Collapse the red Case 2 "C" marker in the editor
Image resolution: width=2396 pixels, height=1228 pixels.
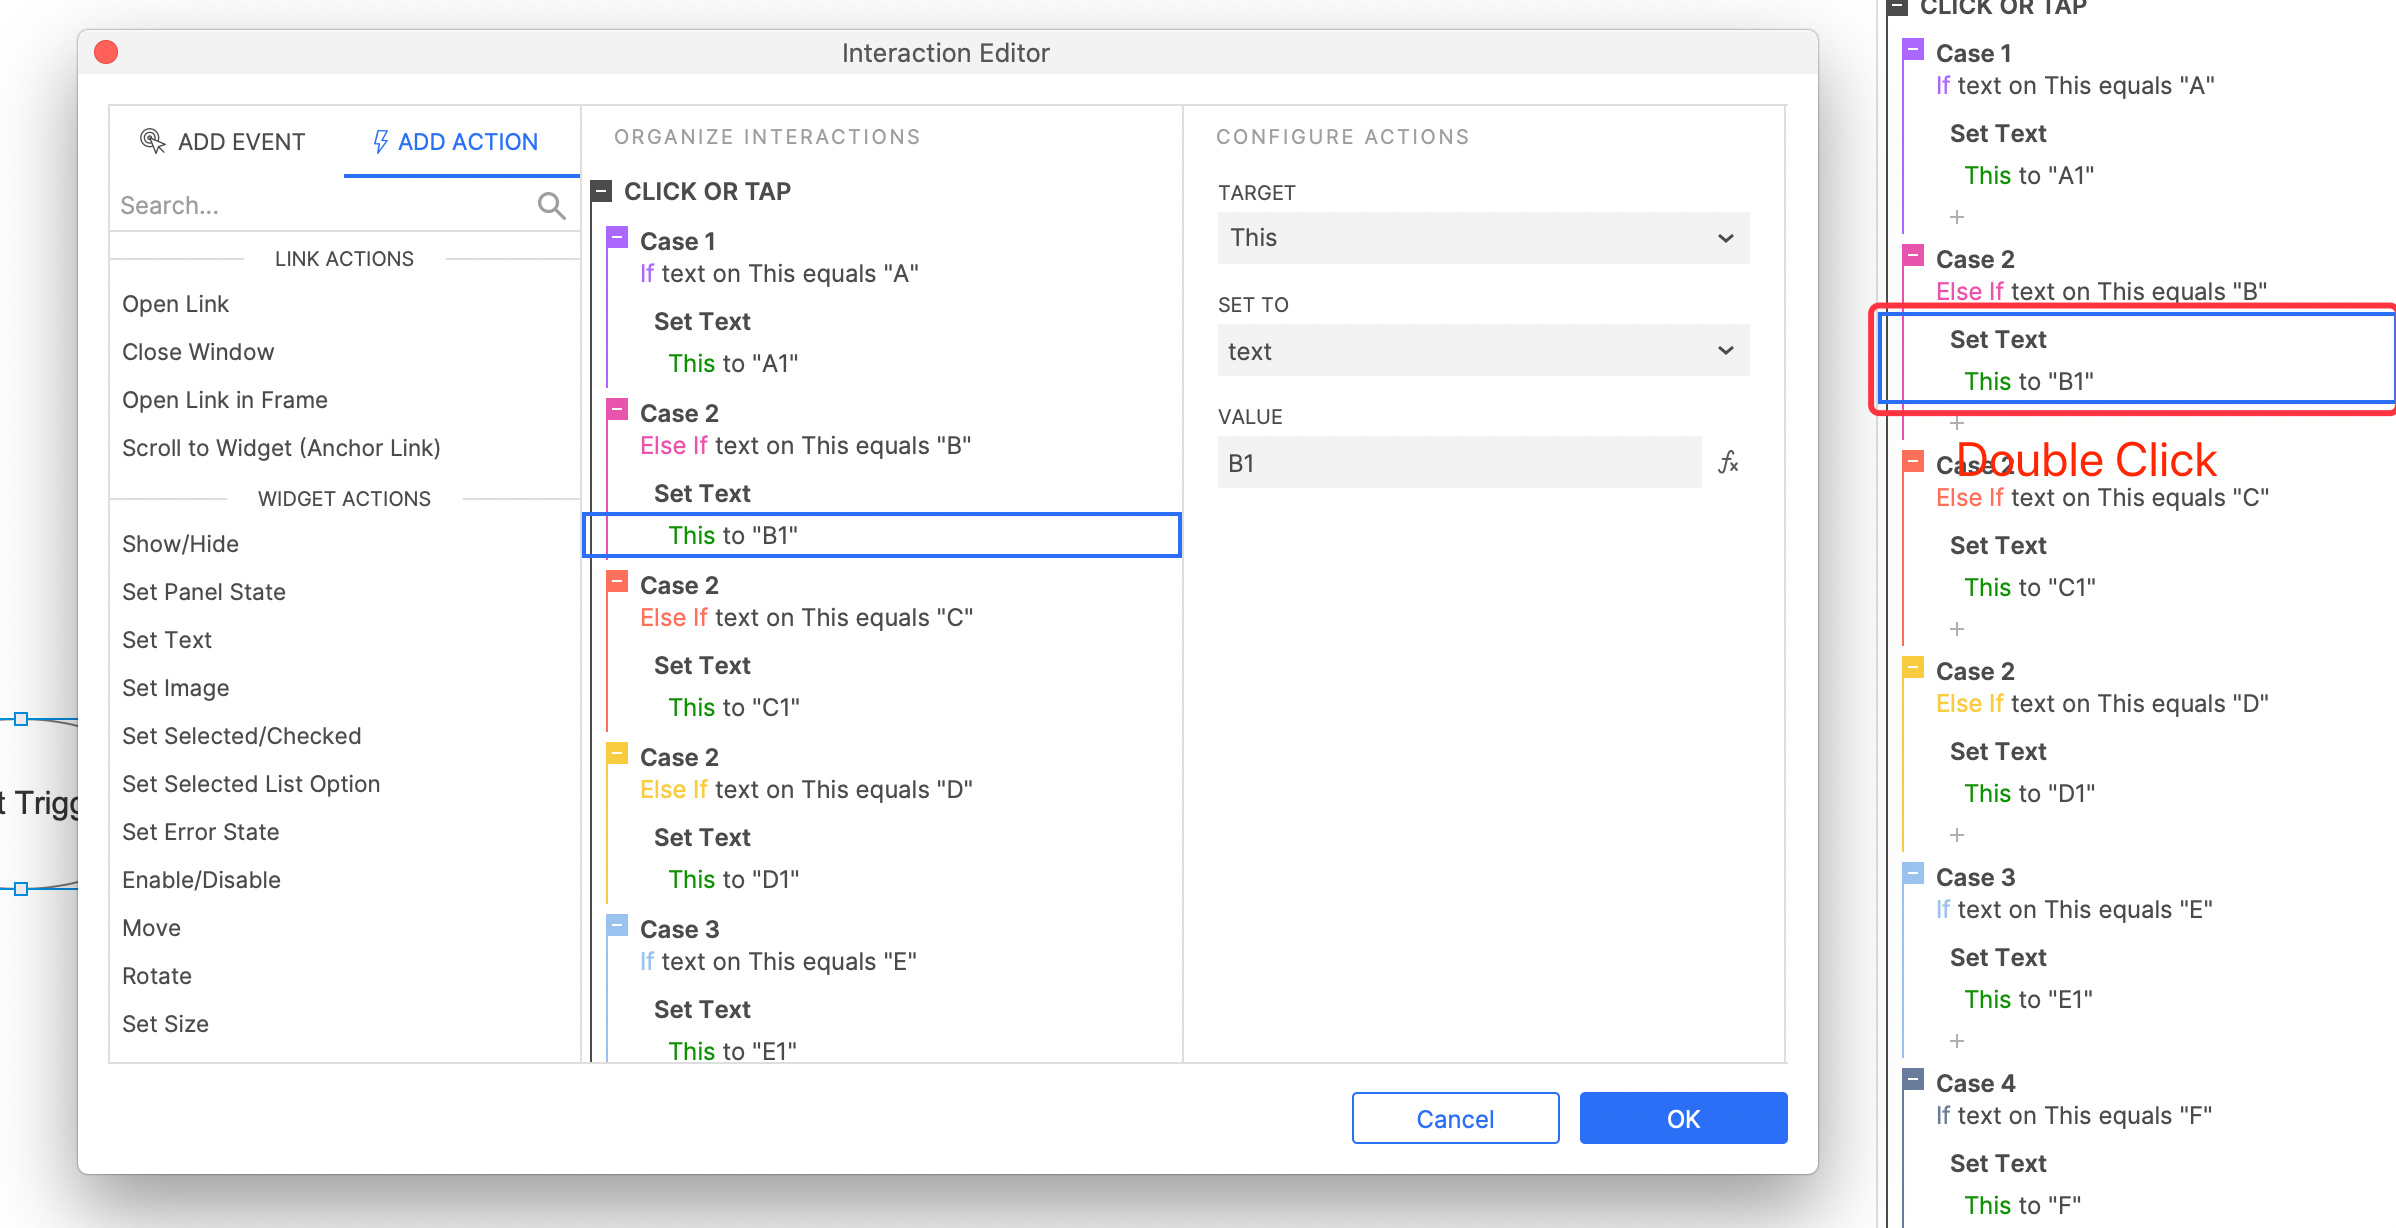pyautogui.click(x=618, y=582)
